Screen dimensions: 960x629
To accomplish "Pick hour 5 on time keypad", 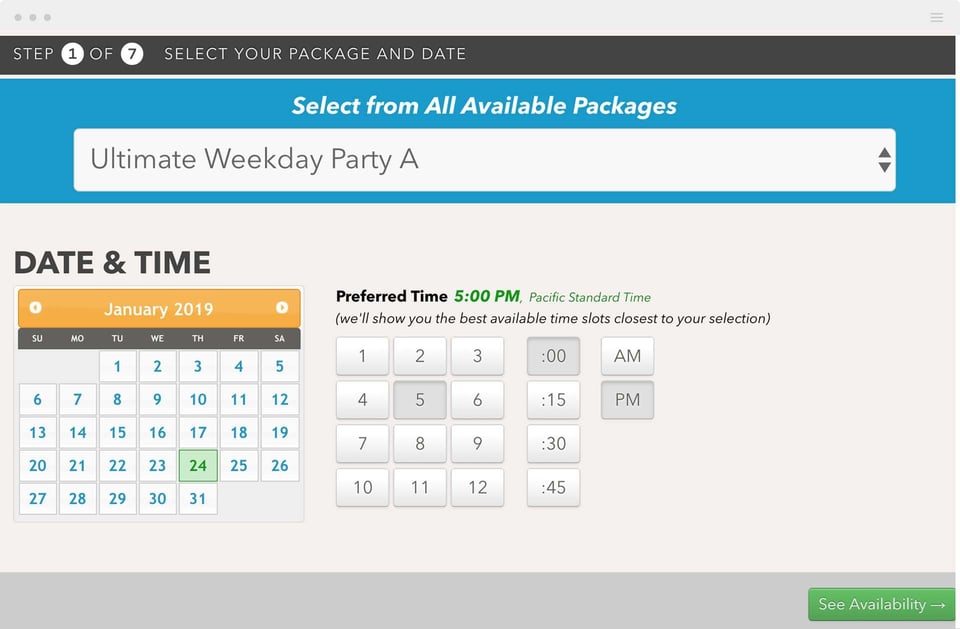I will (x=420, y=400).
